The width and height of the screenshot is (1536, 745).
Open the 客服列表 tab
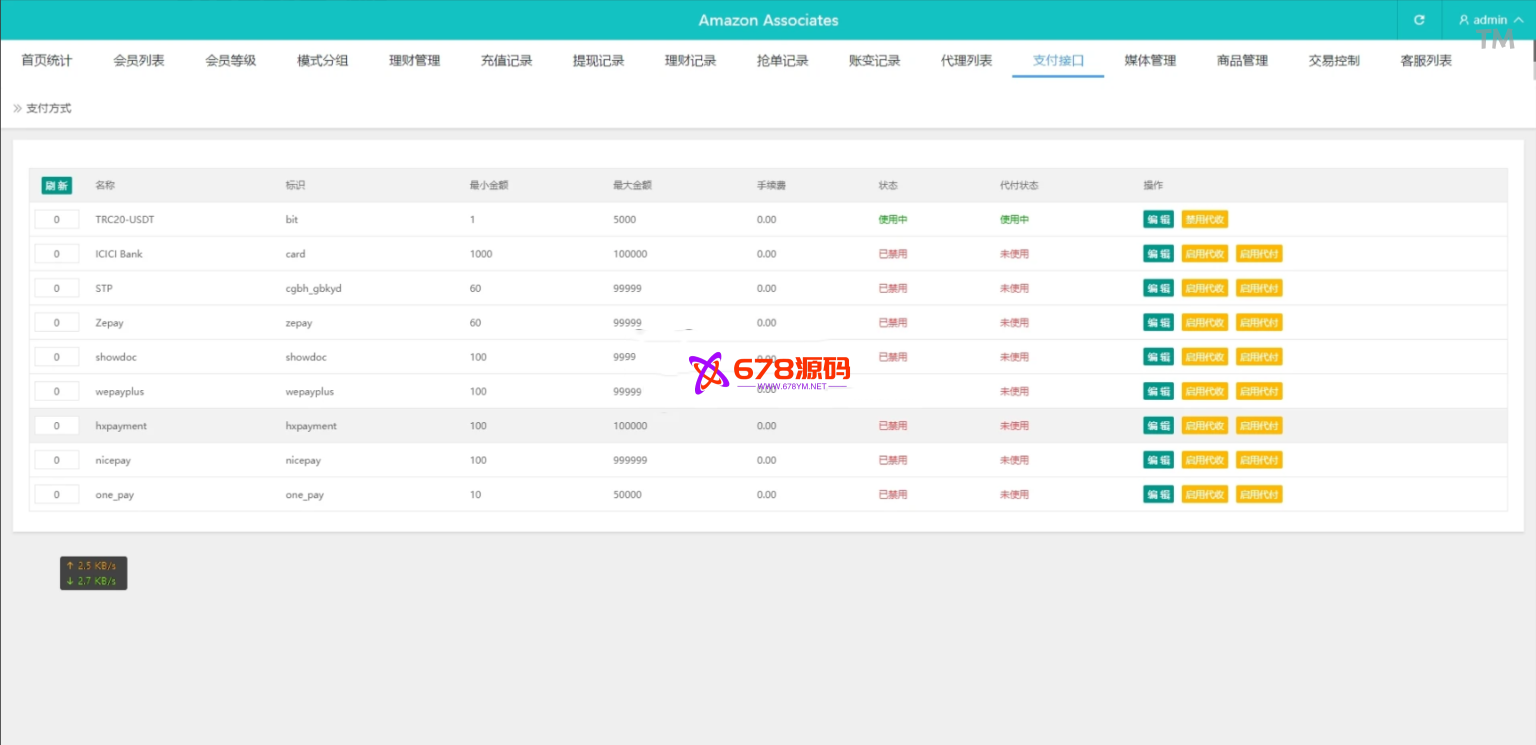pos(1426,61)
